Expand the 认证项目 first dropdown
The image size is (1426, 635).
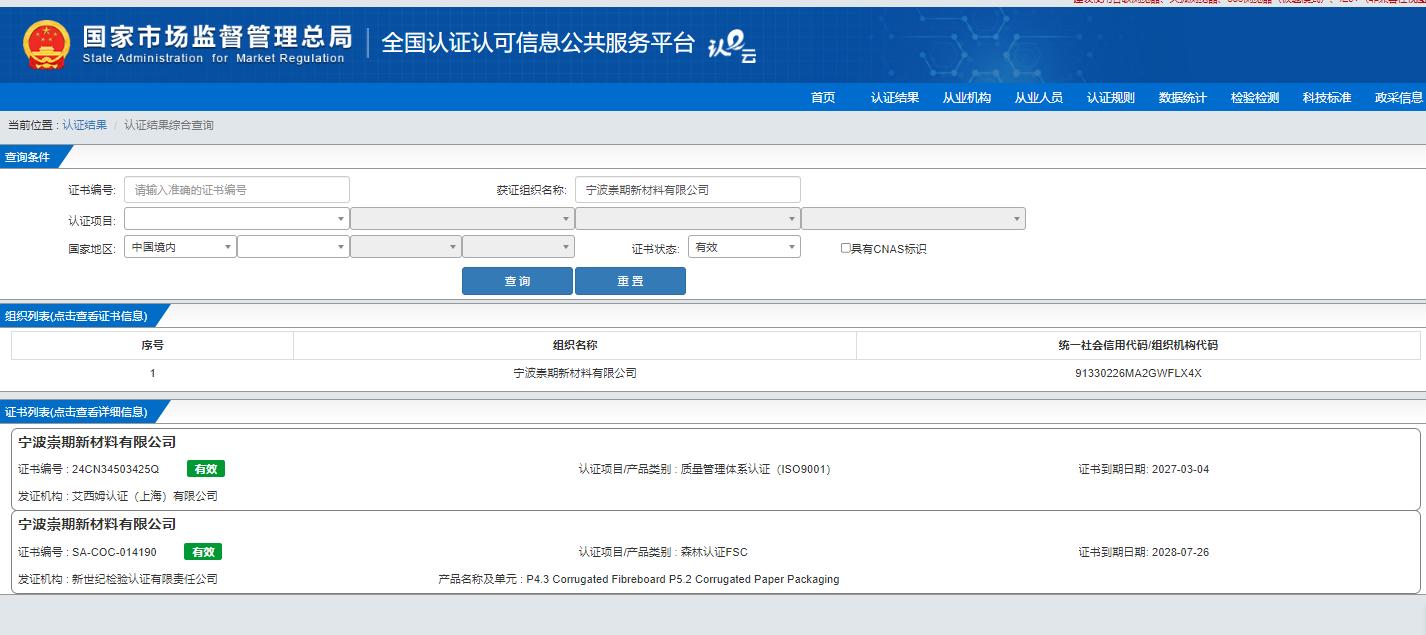pos(236,219)
